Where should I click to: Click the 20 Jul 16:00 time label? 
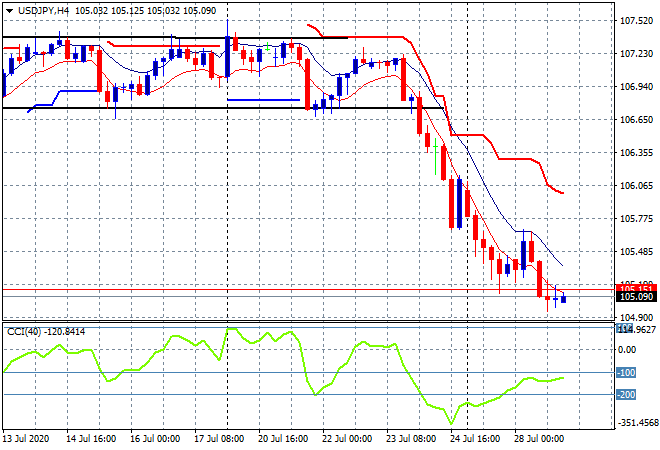coord(283,439)
